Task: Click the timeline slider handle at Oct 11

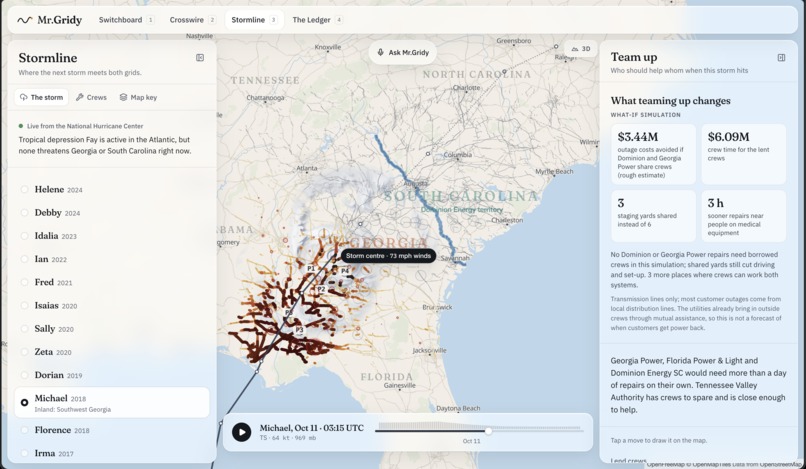Action: pyautogui.click(x=488, y=431)
